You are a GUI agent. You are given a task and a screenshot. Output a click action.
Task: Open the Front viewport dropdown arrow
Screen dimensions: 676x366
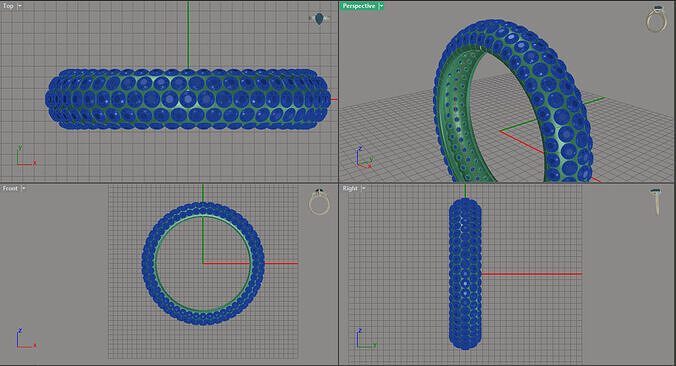click(24, 188)
